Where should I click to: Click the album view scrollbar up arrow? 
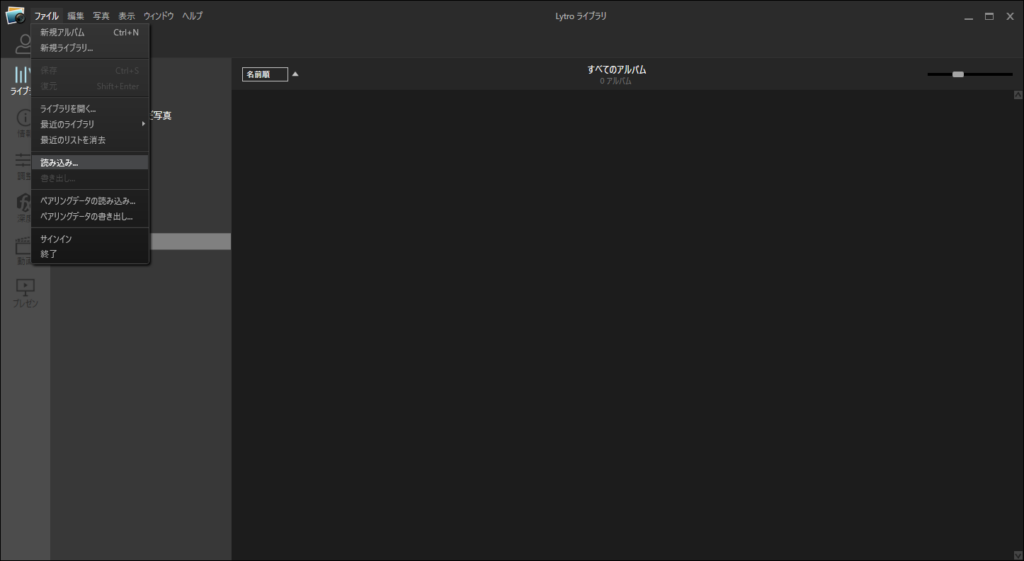pyautogui.click(x=1018, y=95)
